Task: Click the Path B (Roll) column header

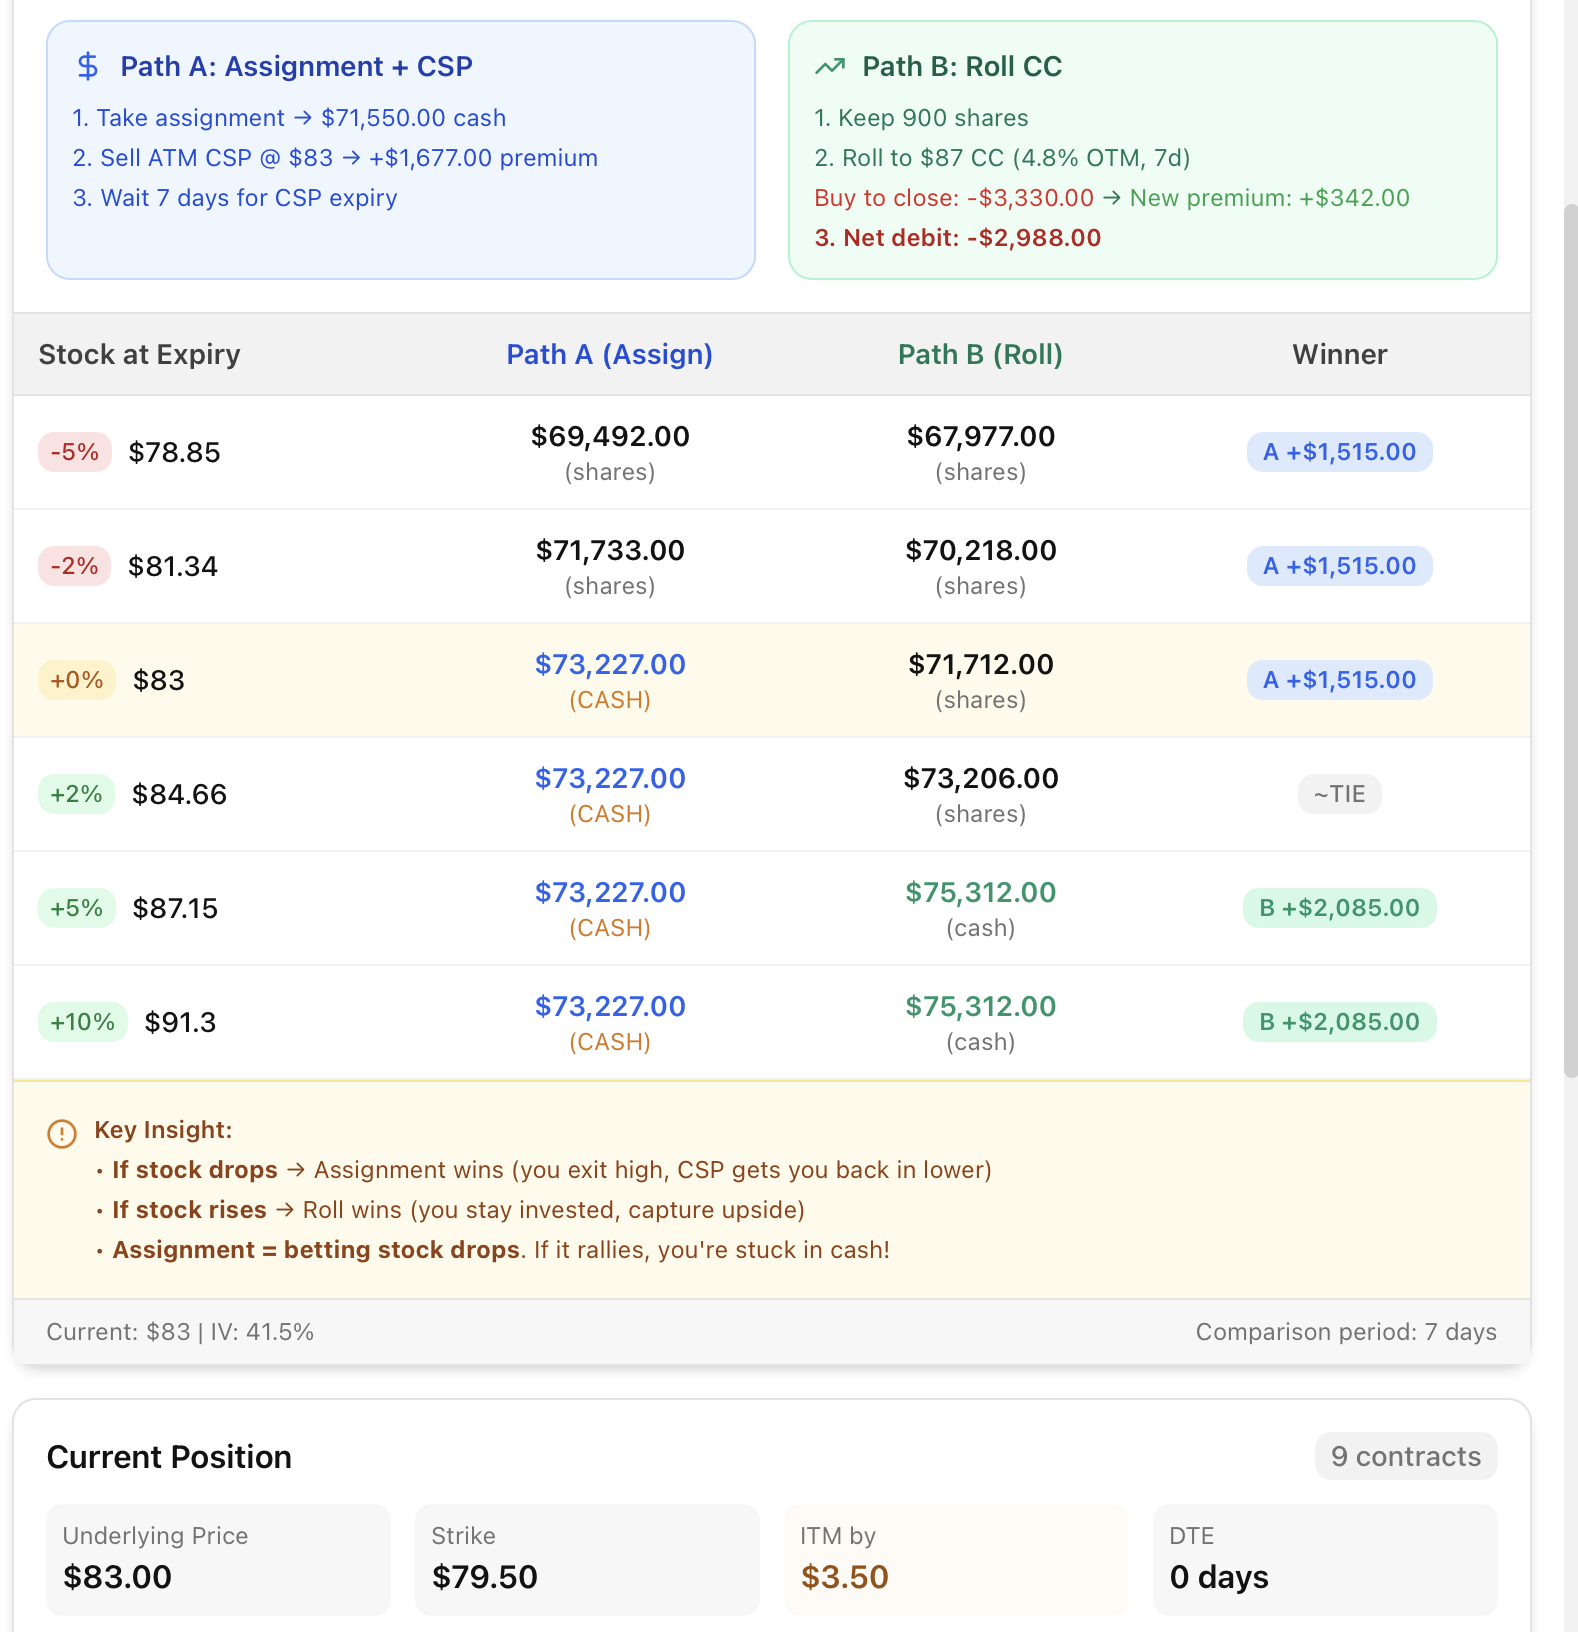Action: [x=980, y=354]
